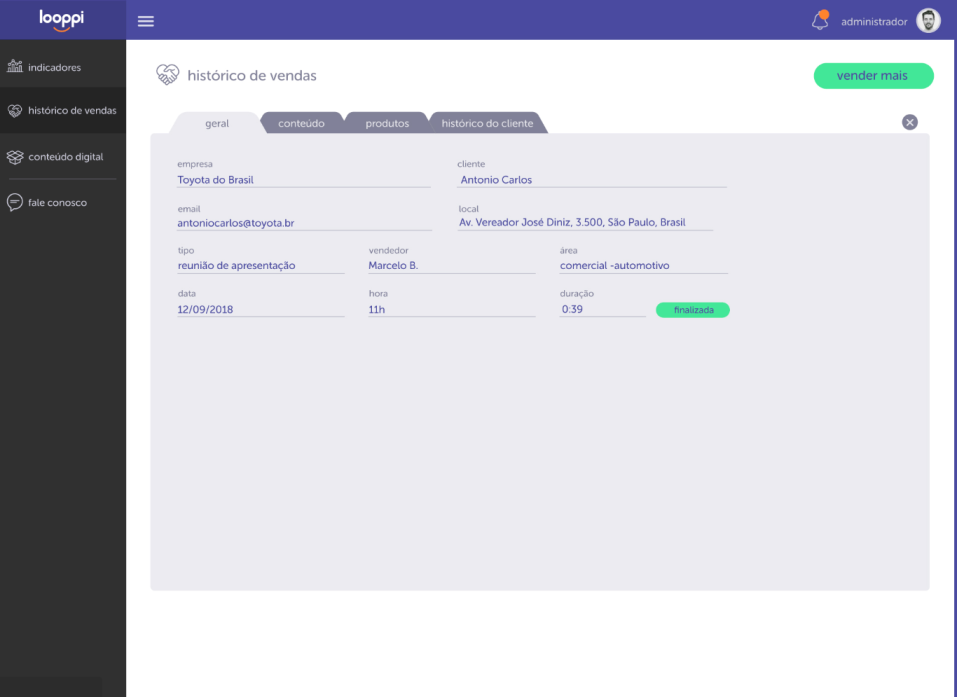Screen dimensions: 957x697
Task: Click the vender mais button
Action: point(873,76)
